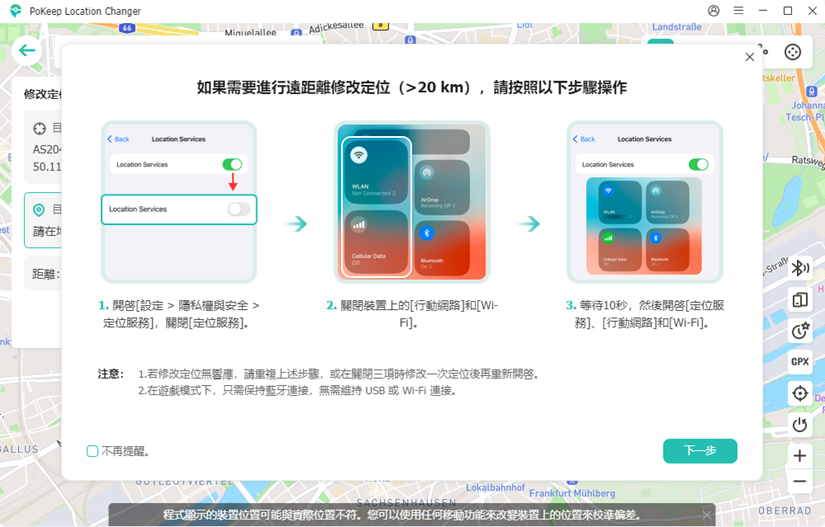825x527 pixels.
Task: Open the Bluetooth connection tool icon
Action: tap(800, 268)
